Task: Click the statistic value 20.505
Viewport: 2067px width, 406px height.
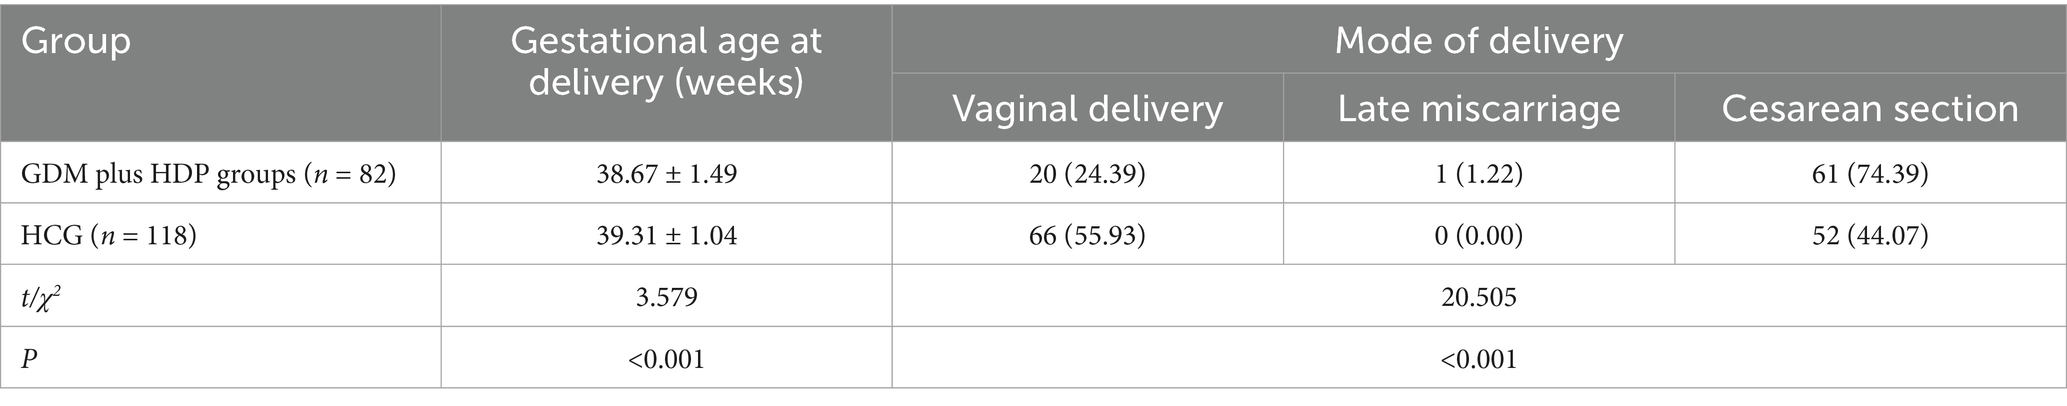Action: [1478, 297]
